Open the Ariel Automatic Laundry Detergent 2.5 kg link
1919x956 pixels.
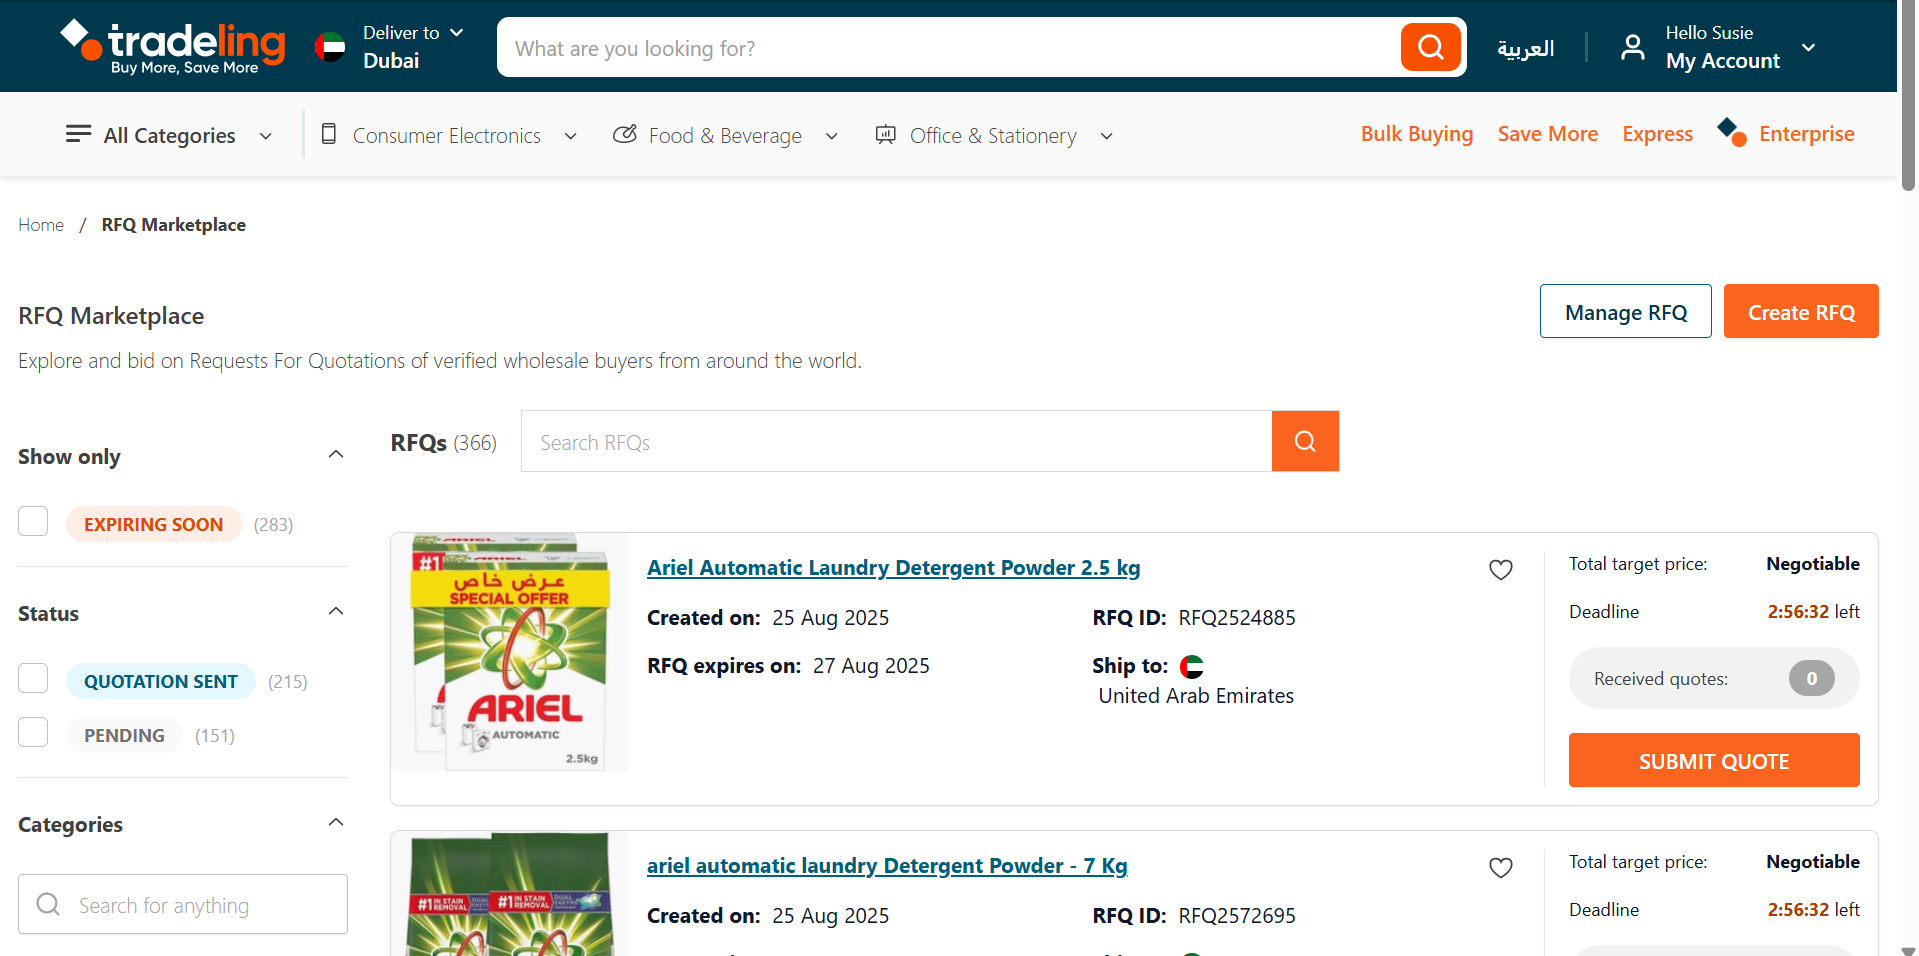[x=893, y=567]
